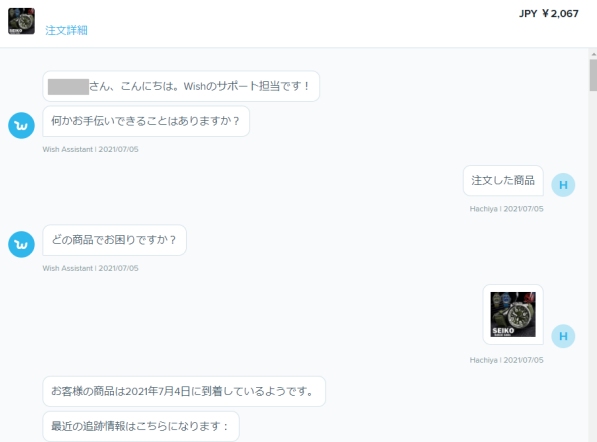Image resolution: width=597 pixels, height=442 pixels.
Task: Click the first Wish Assistant 2021/07/05 timestamp
Action: pyautogui.click(x=90, y=149)
